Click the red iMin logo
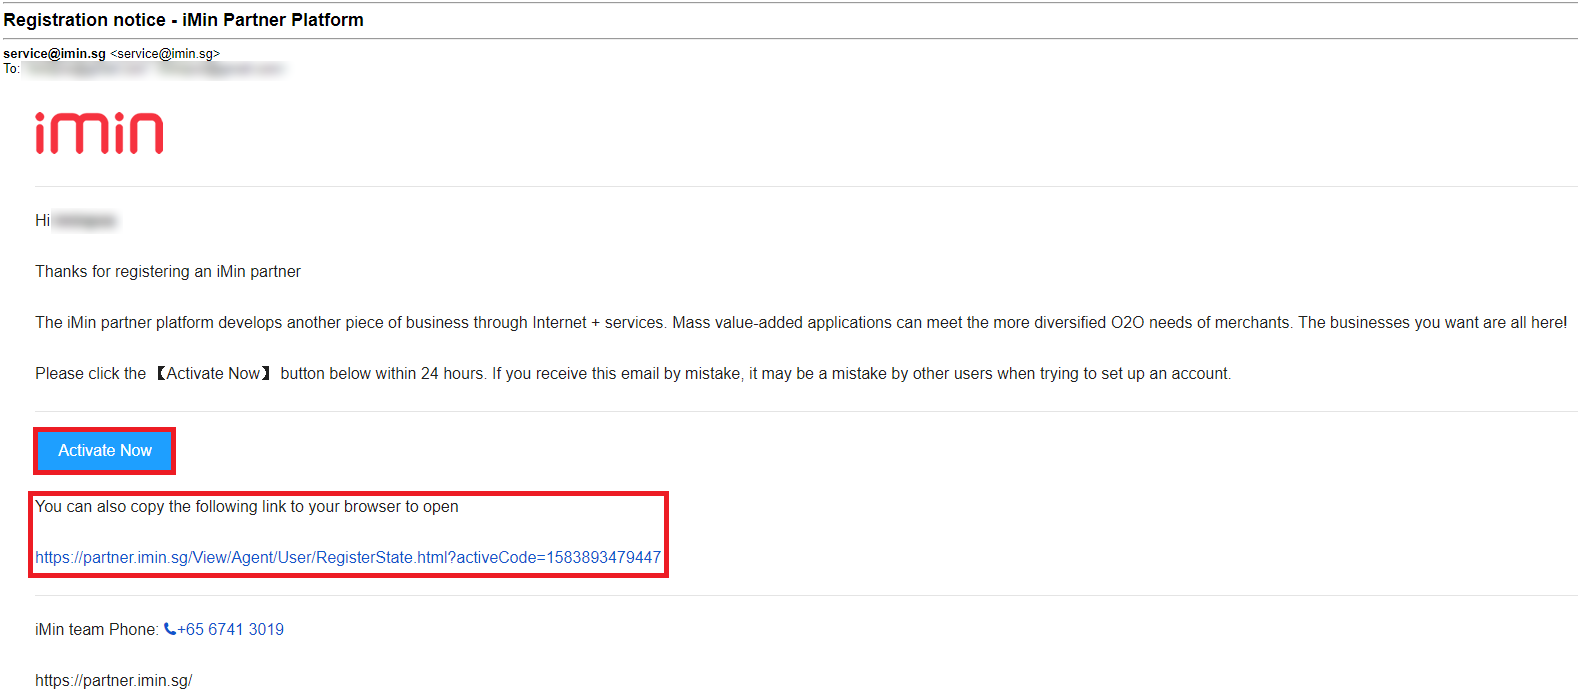Screen dimensions: 1578x690 pyautogui.click(x=99, y=133)
